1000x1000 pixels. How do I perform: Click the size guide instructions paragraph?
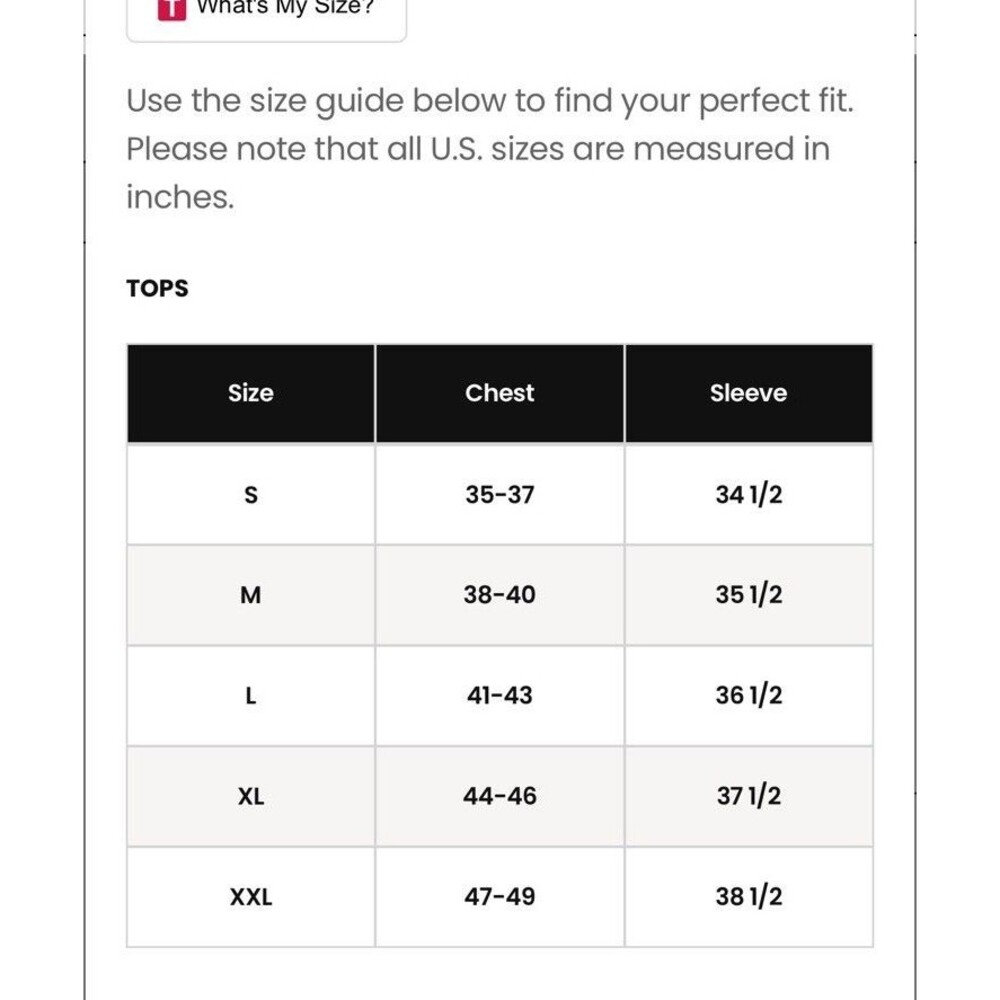[490, 149]
